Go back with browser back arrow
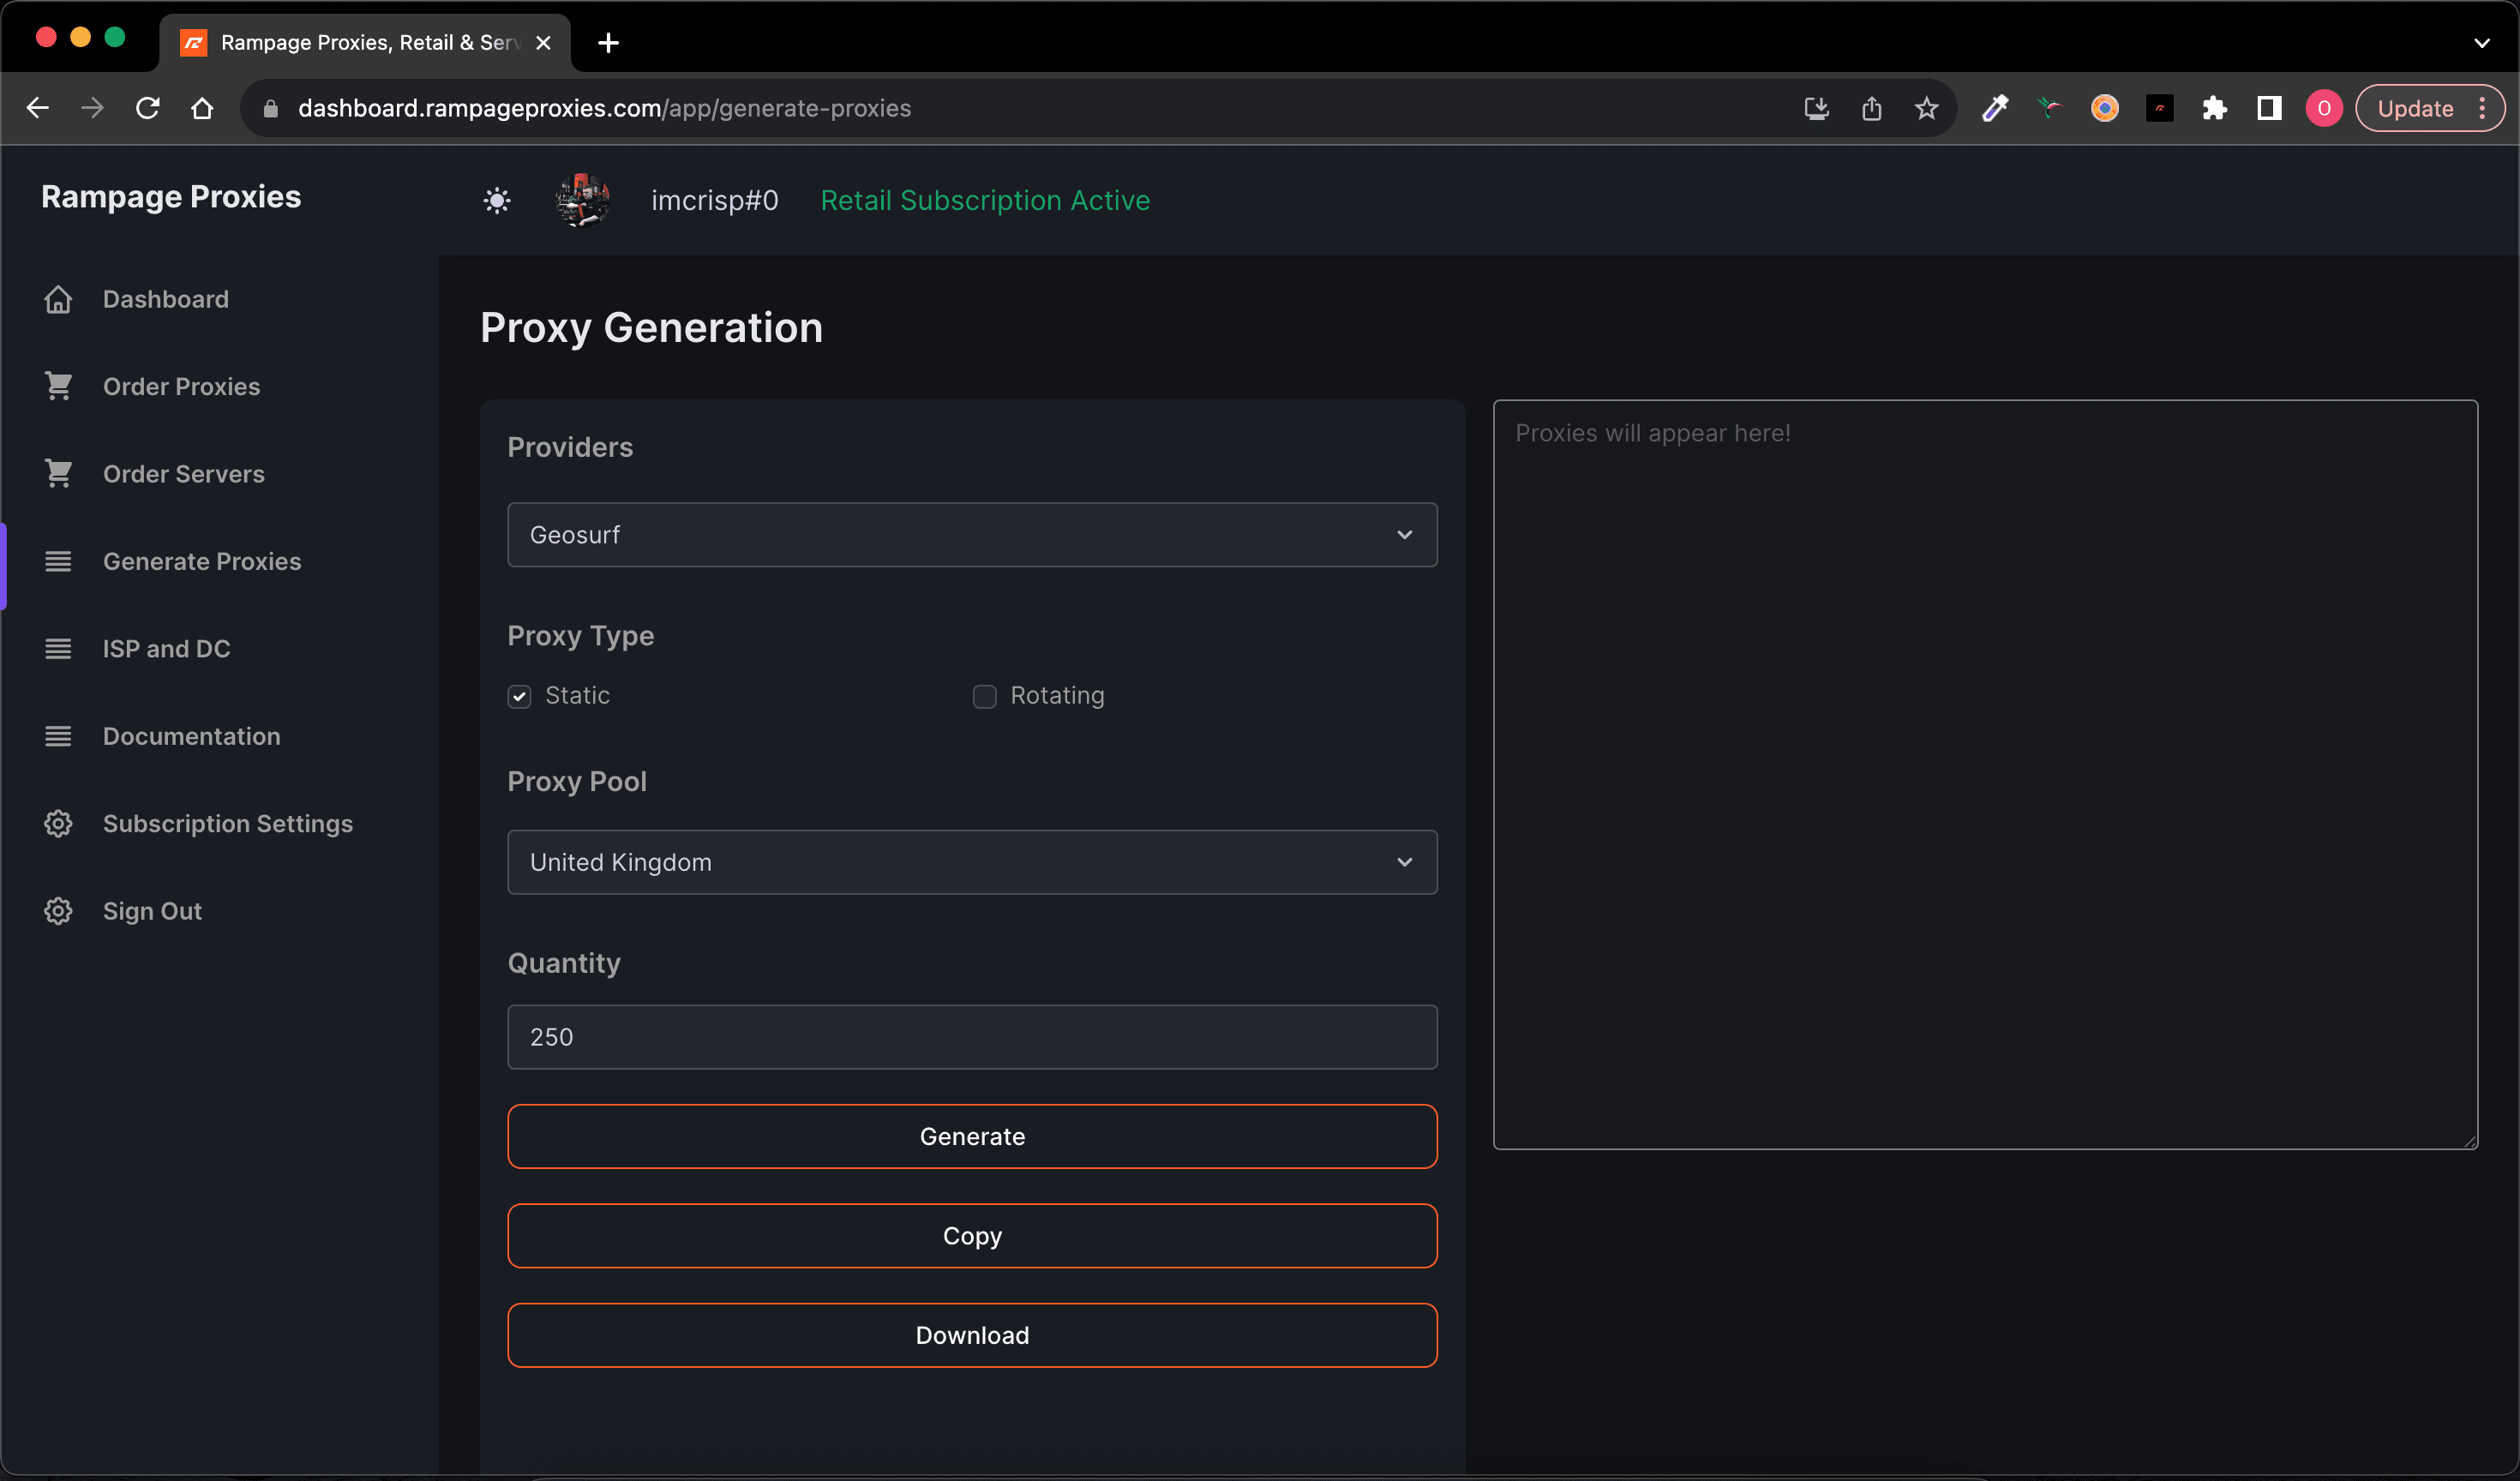 (38, 108)
